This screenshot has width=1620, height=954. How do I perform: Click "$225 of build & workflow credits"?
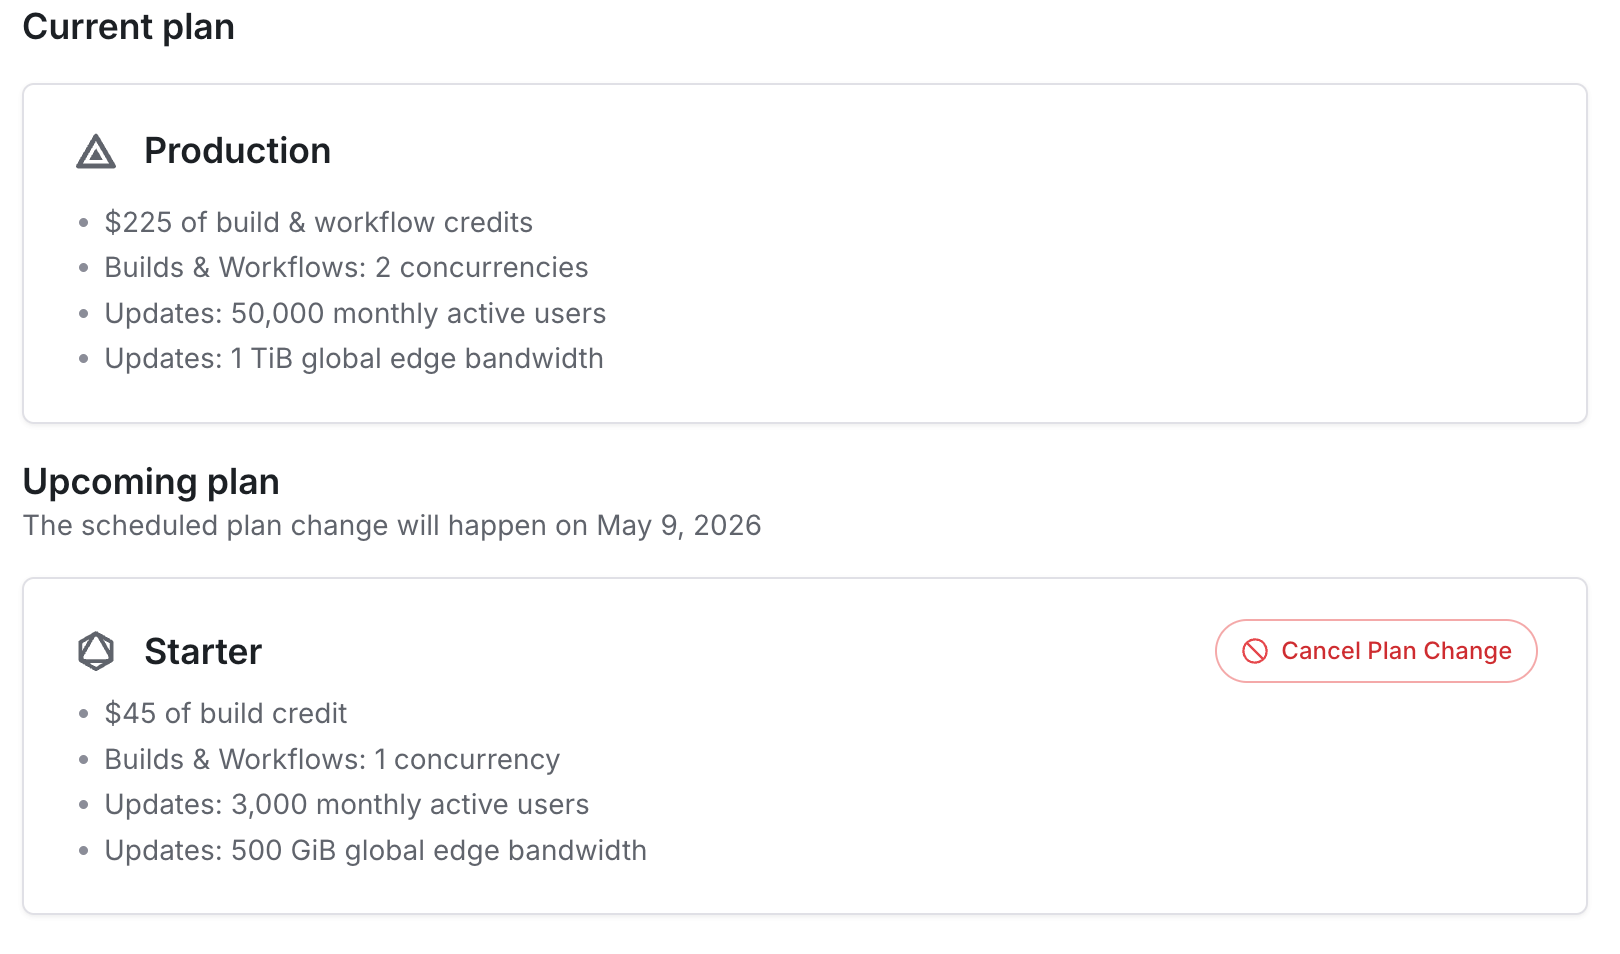click(318, 222)
